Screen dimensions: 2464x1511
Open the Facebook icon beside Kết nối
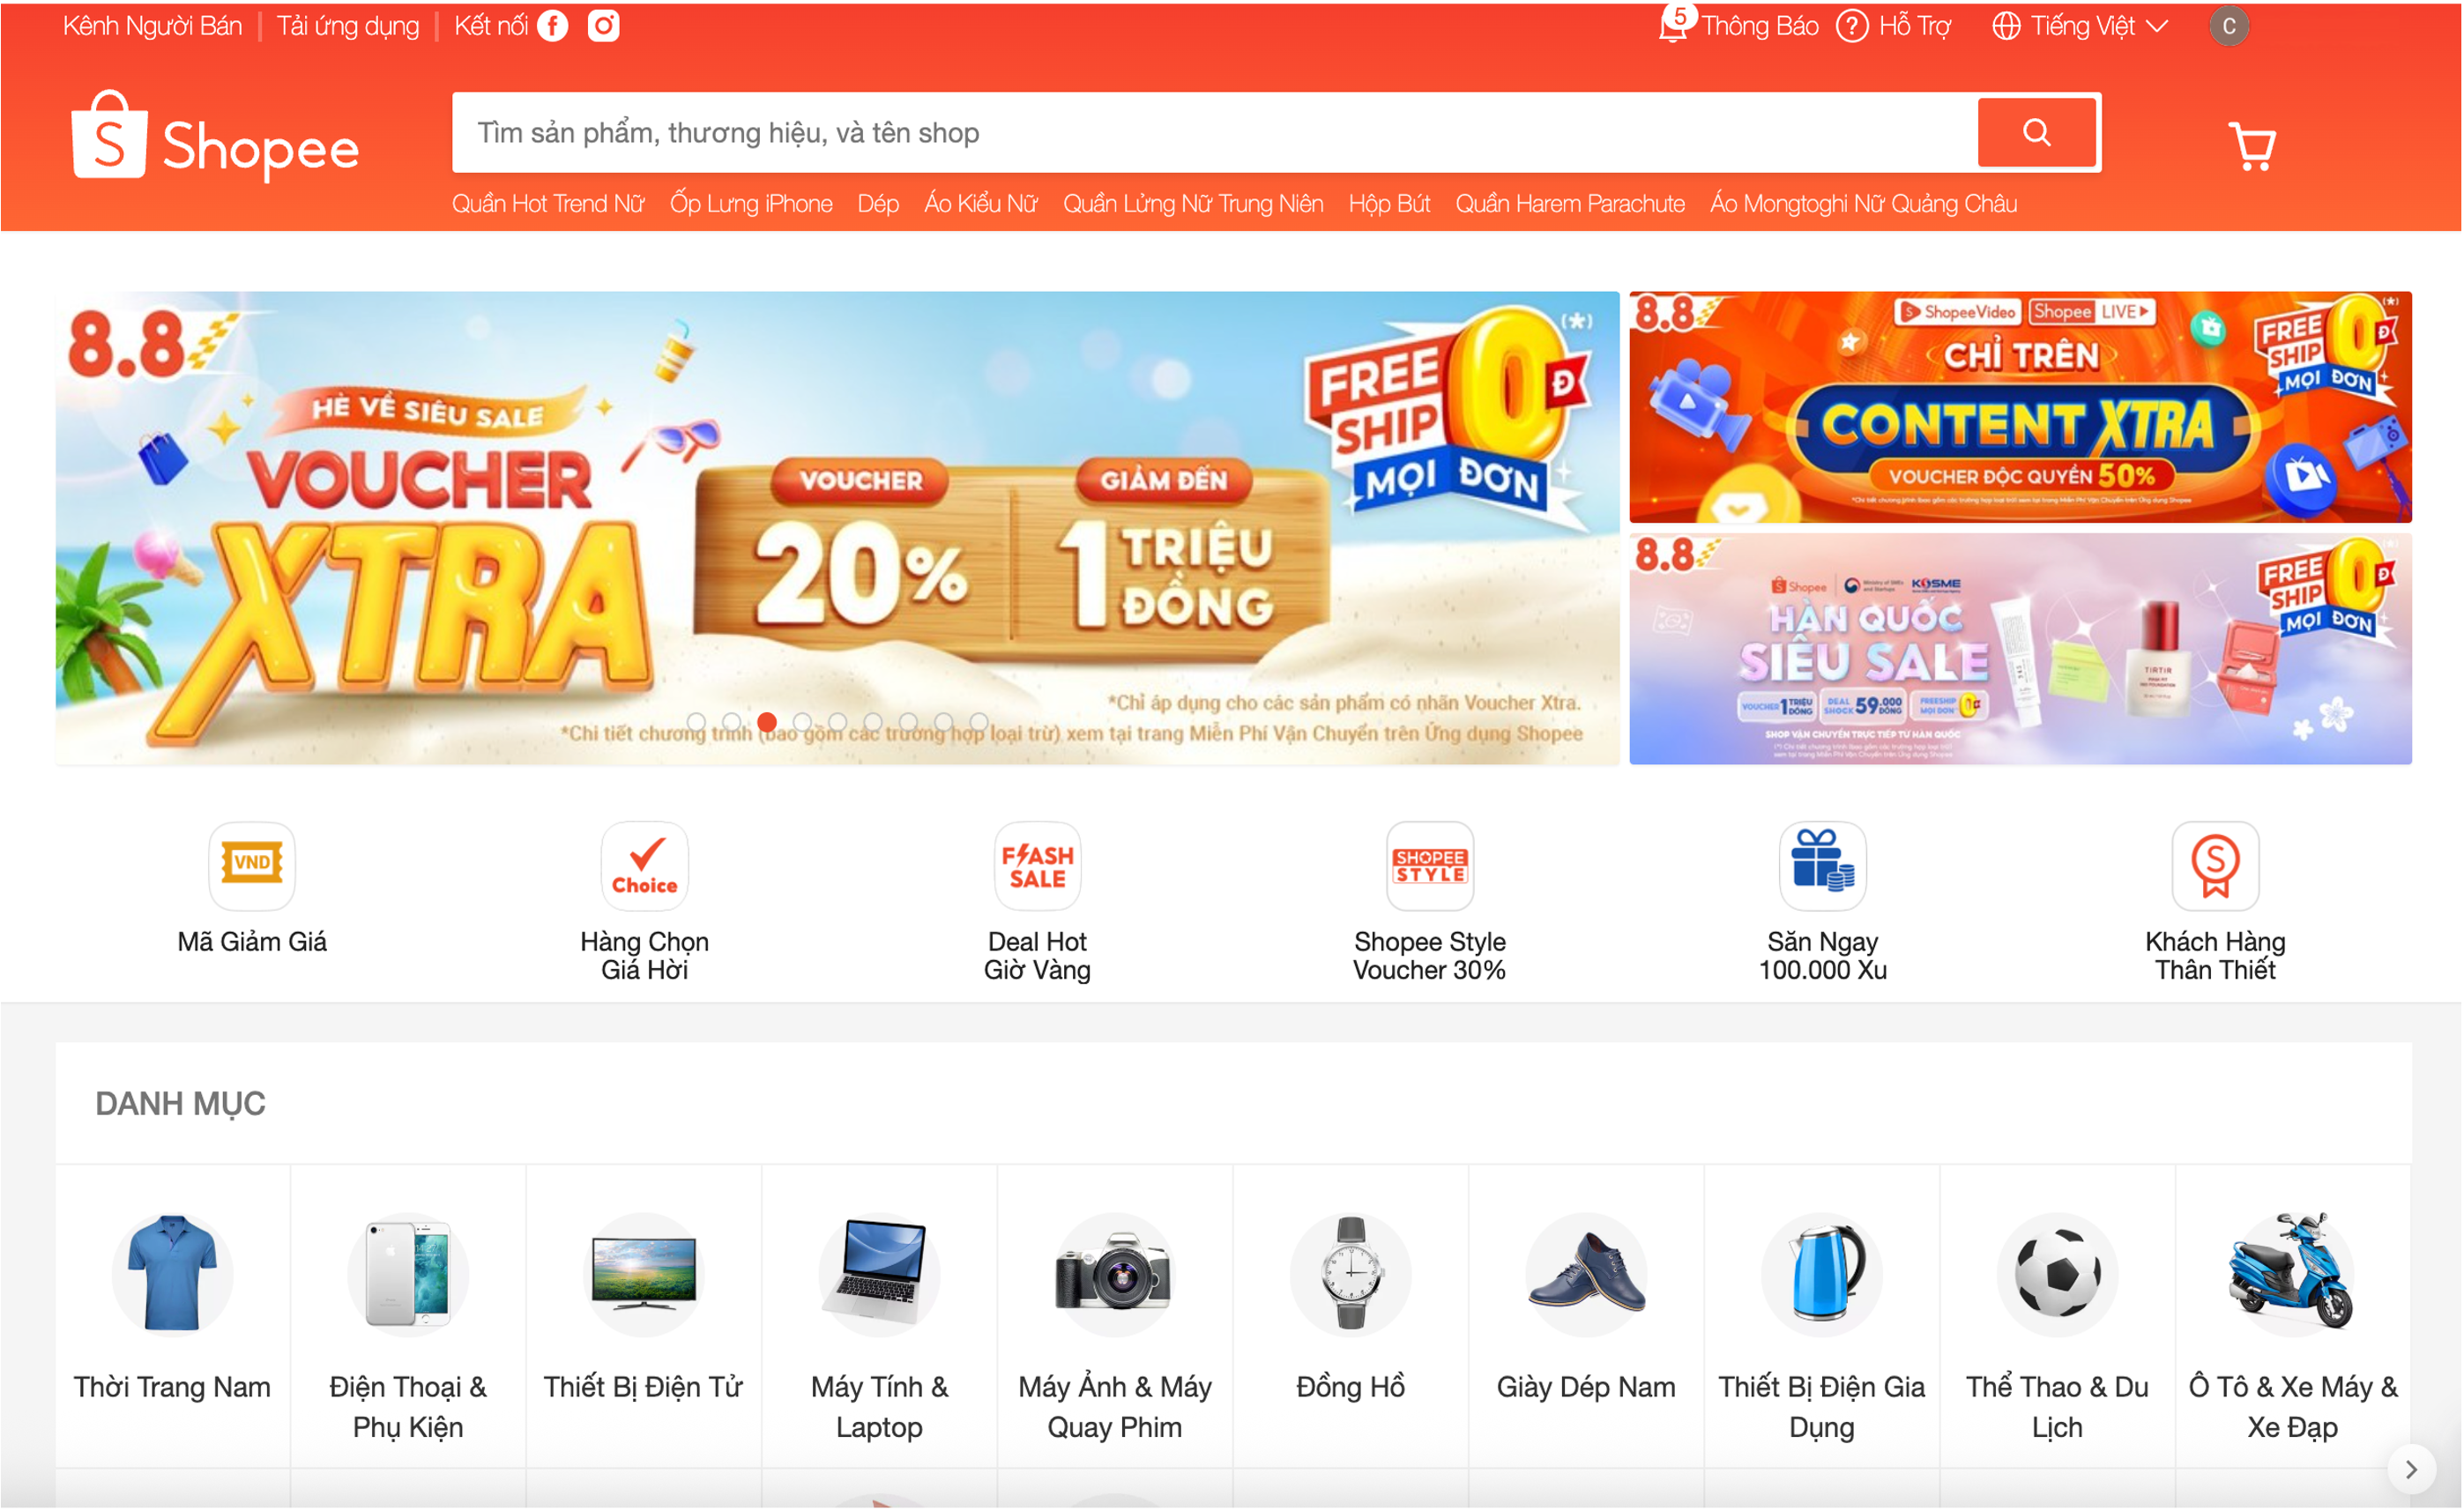[552, 25]
